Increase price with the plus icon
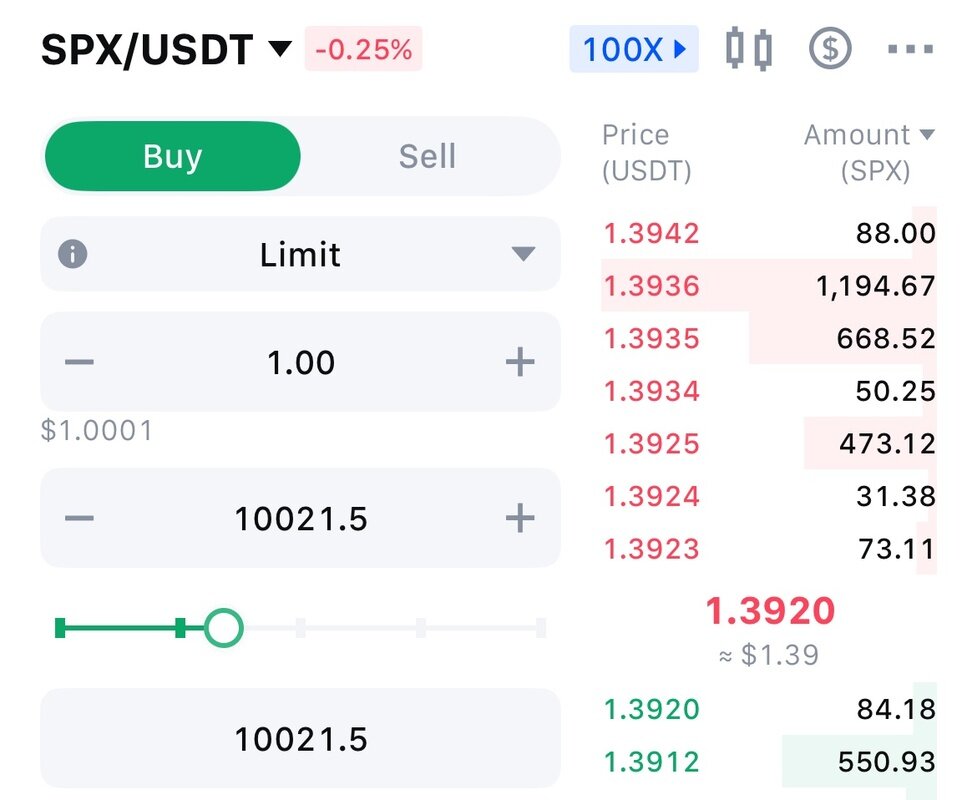Image resolution: width=977 pixels, height=800 pixels. click(520, 362)
